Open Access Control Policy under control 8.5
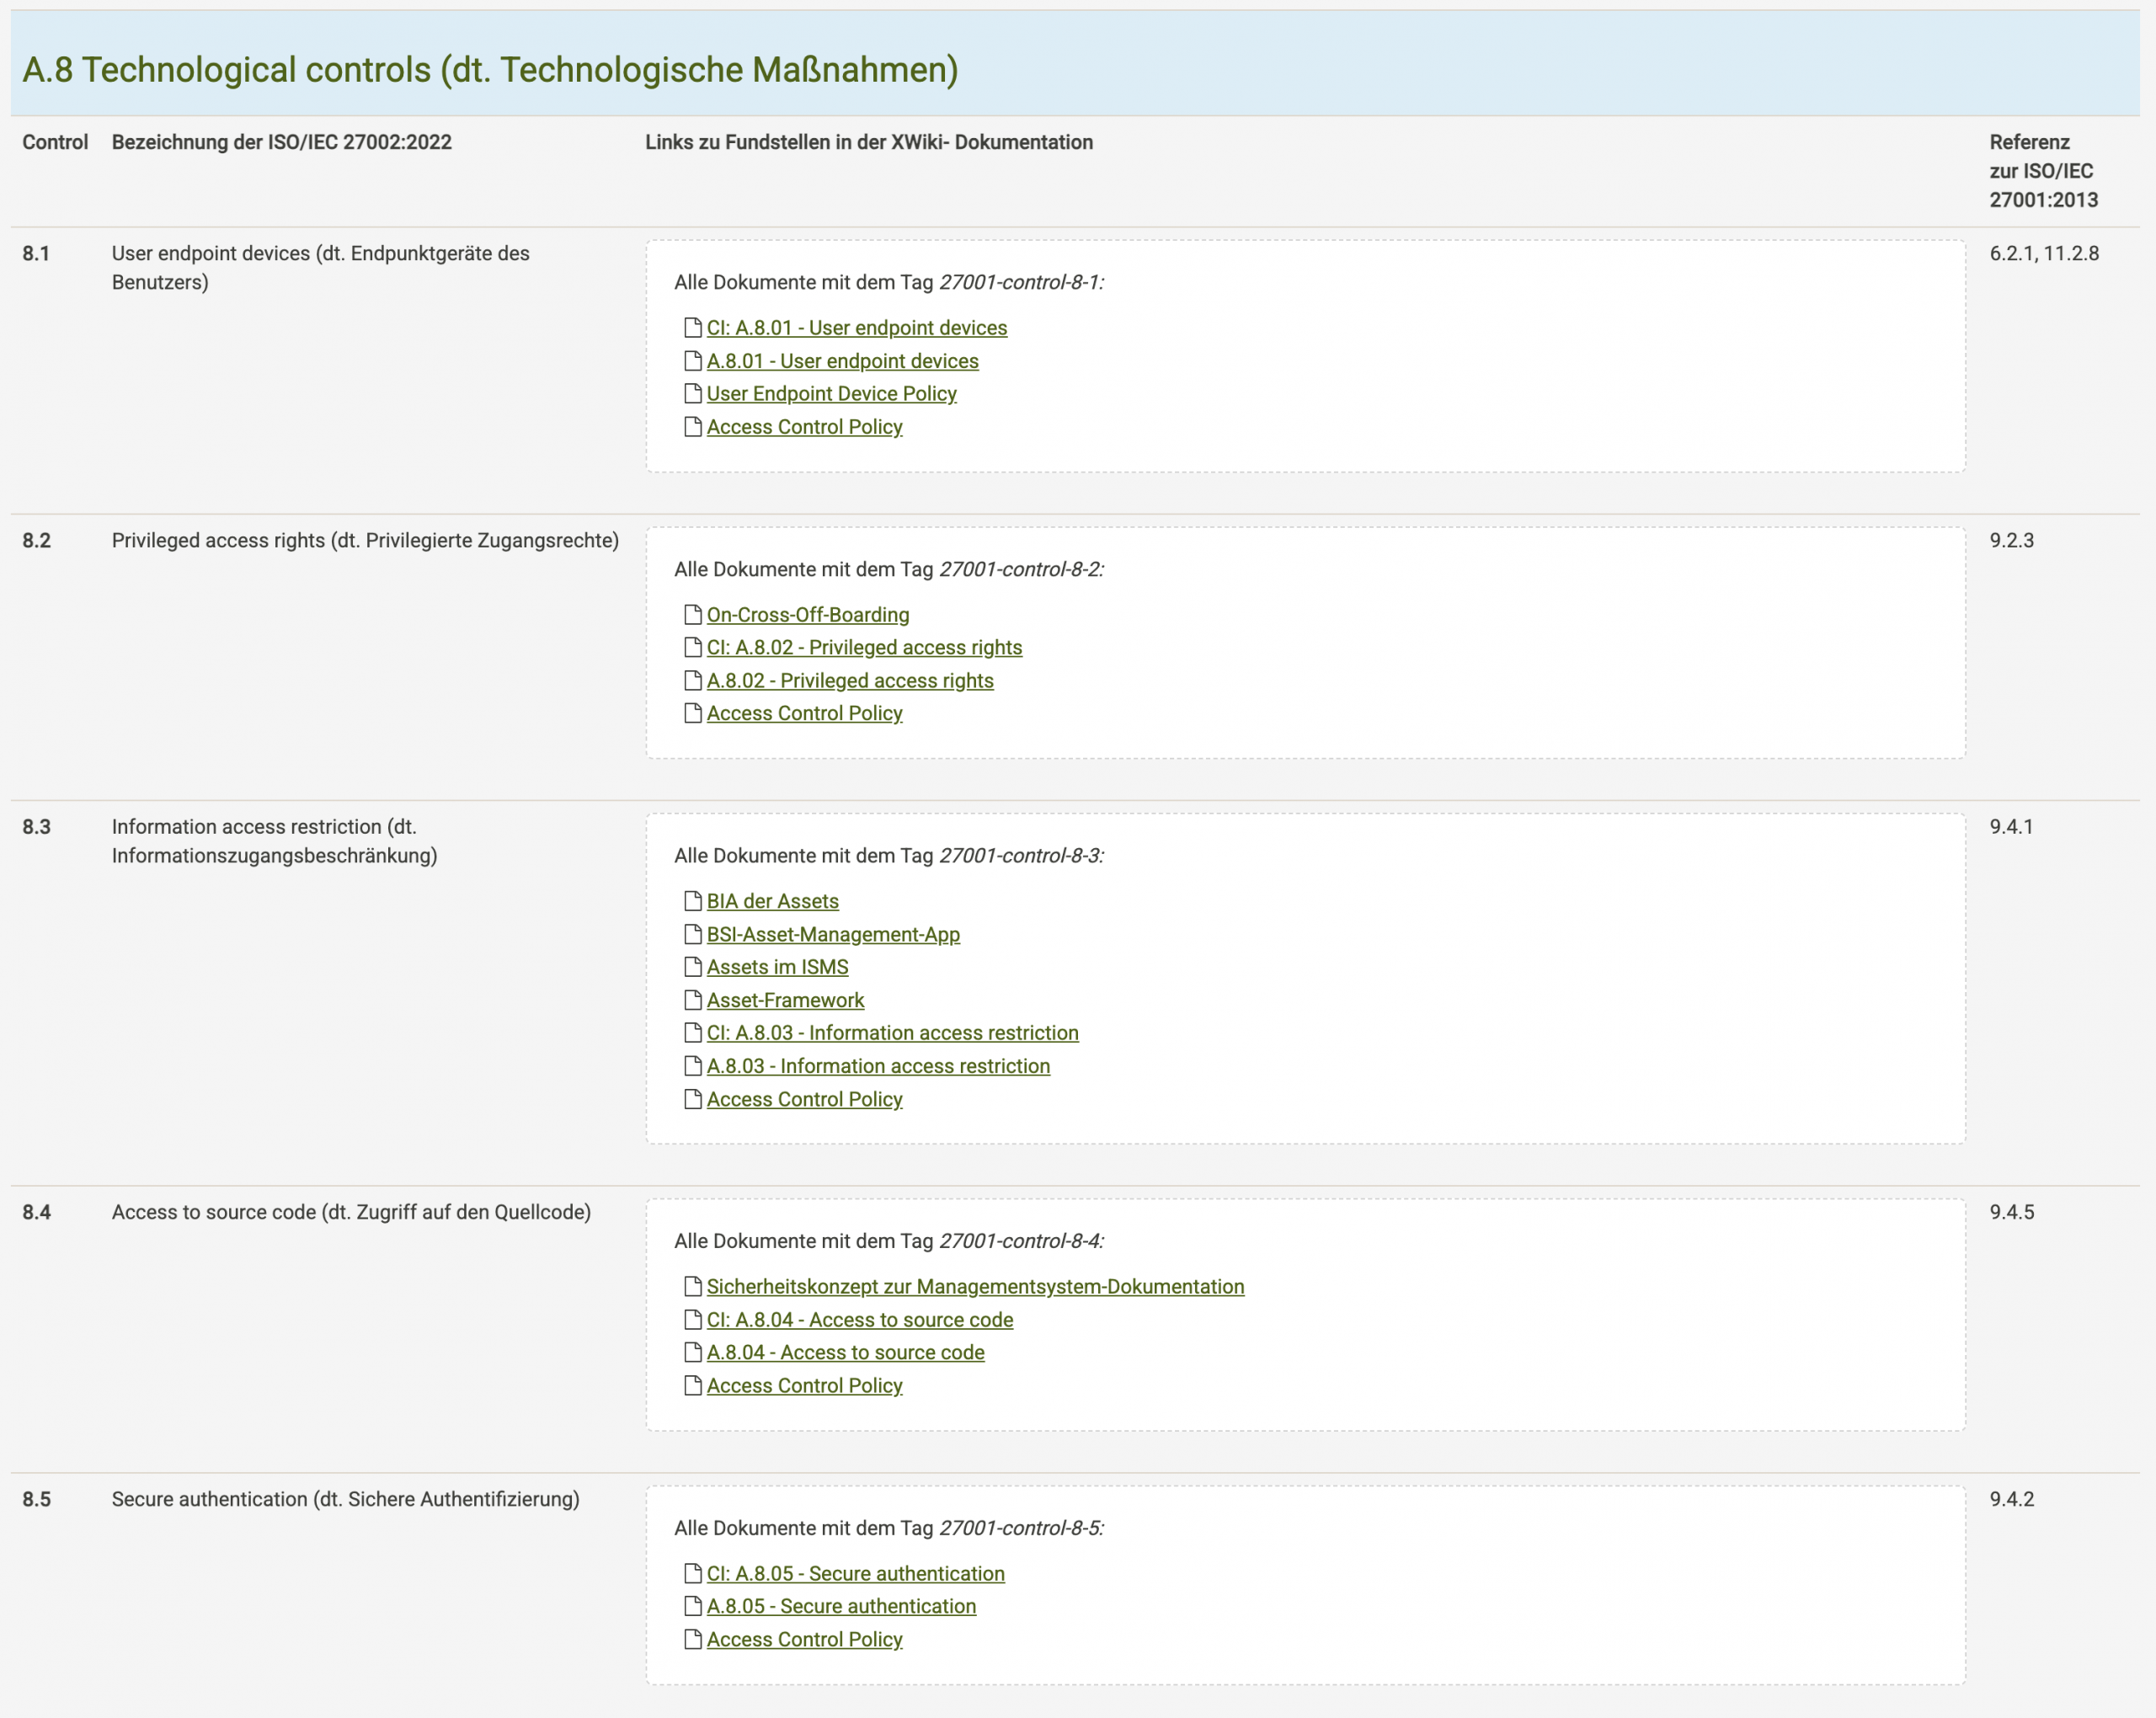The image size is (2156, 1718). (x=804, y=1639)
